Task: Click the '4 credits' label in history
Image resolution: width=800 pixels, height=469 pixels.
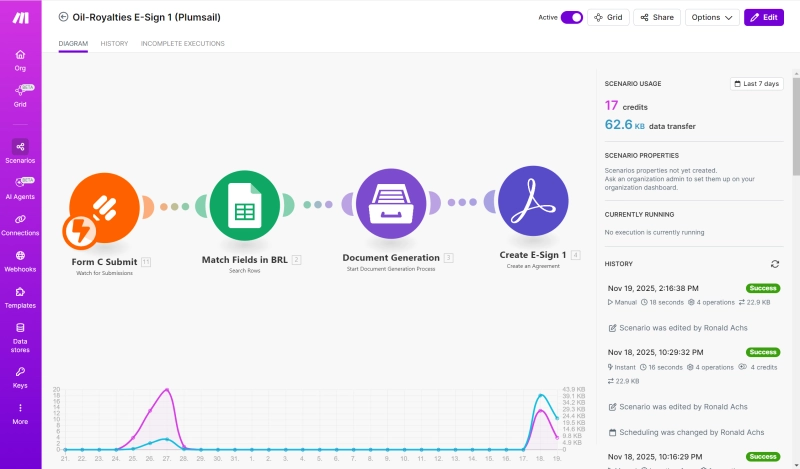Action: [763, 367]
